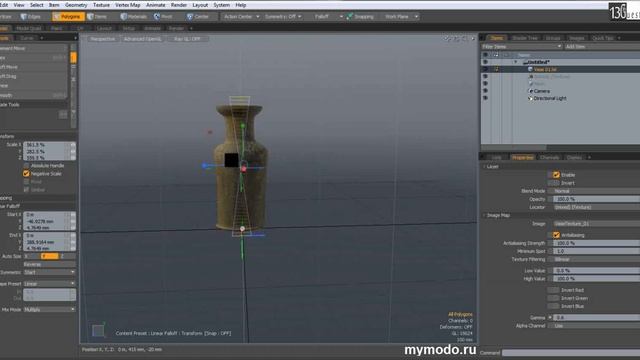Switch to the Model Quad layout tab
This screenshot has width=640, height=360.
[x=29, y=29]
